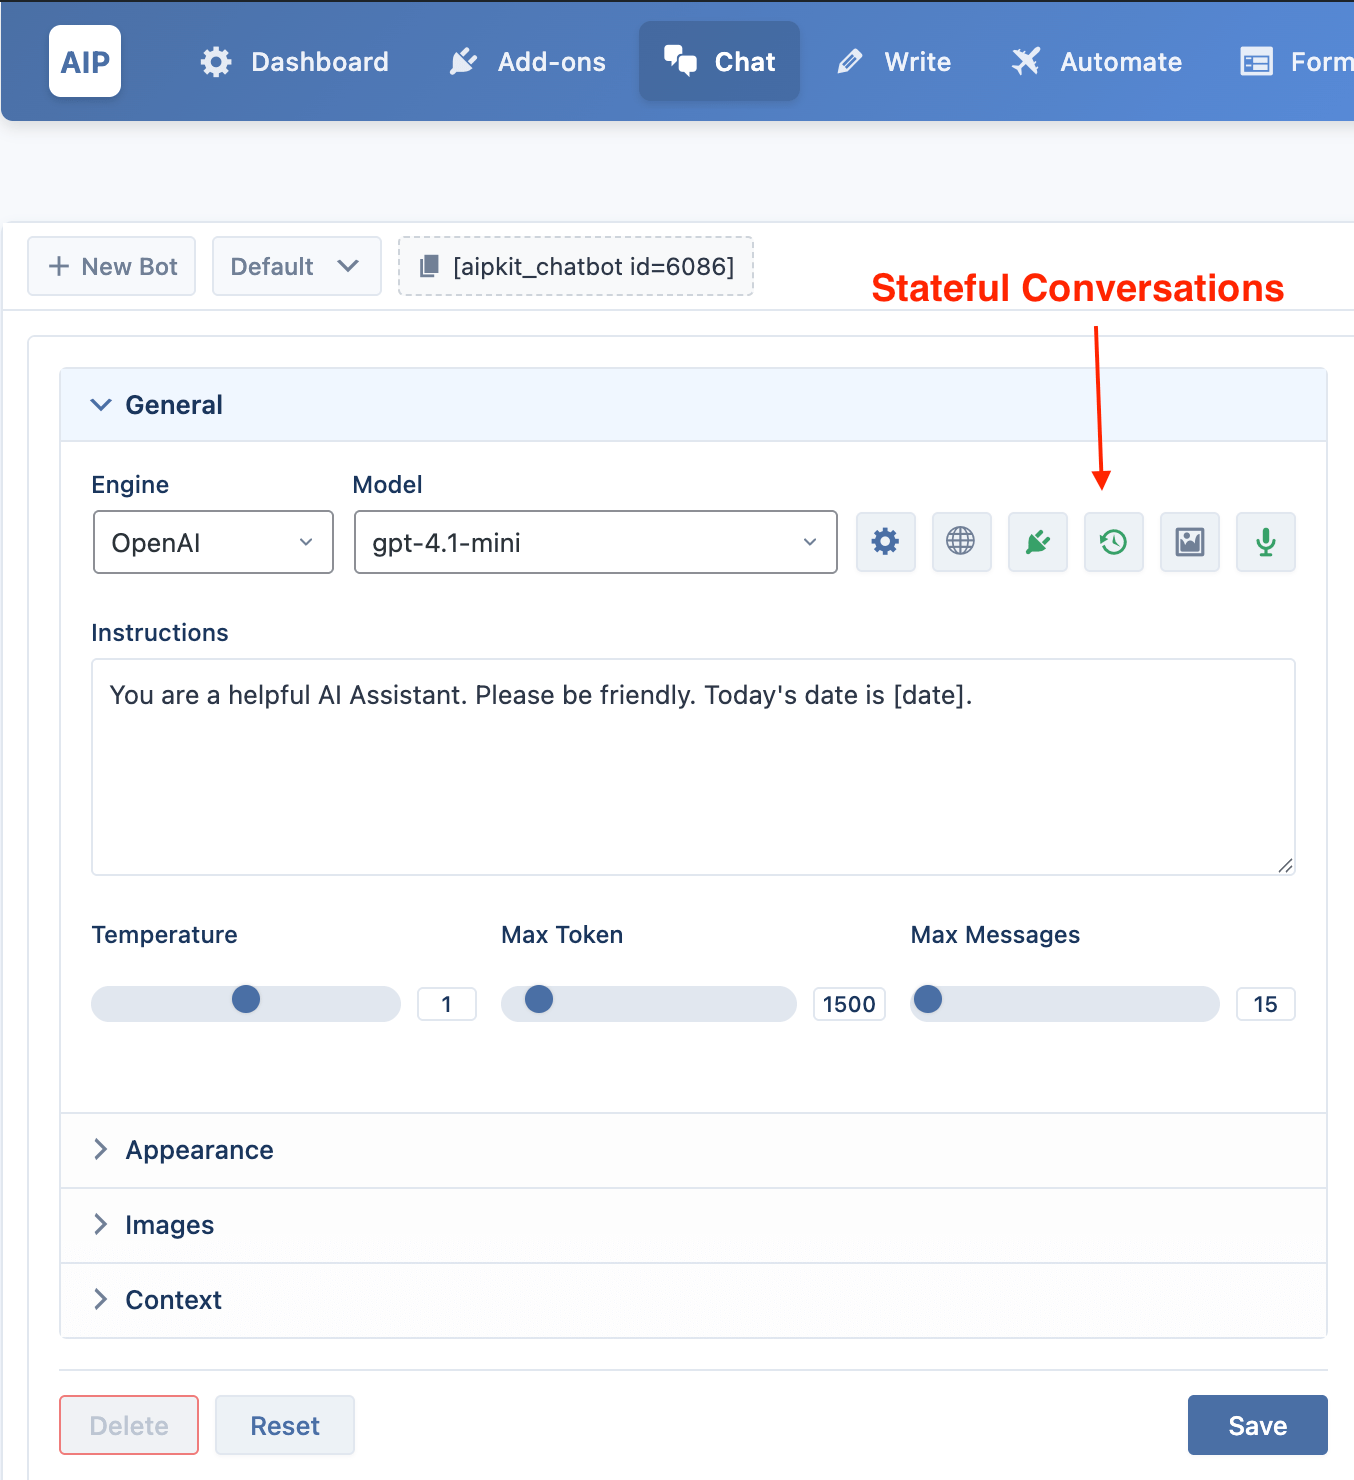Click the Temperature slider handle

click(x=246, y=999)
